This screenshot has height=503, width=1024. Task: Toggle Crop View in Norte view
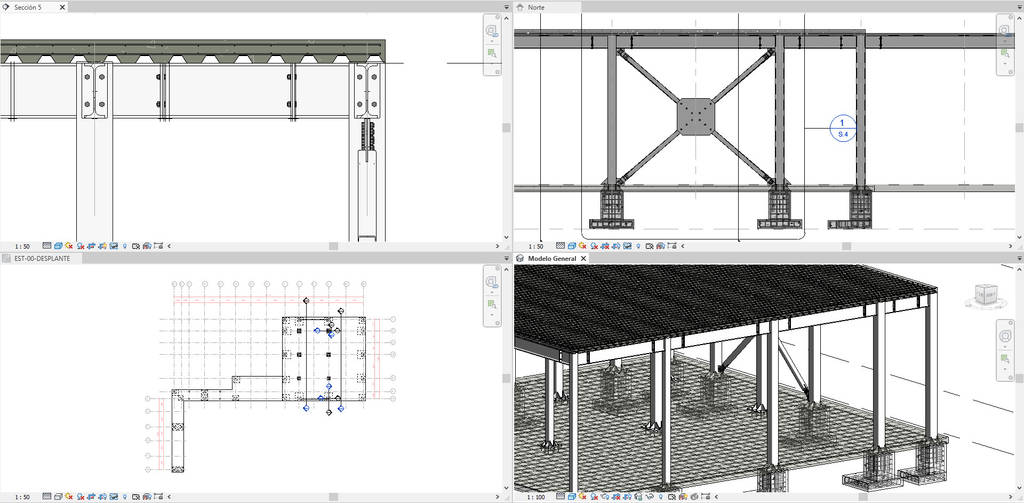pos(604,246)
